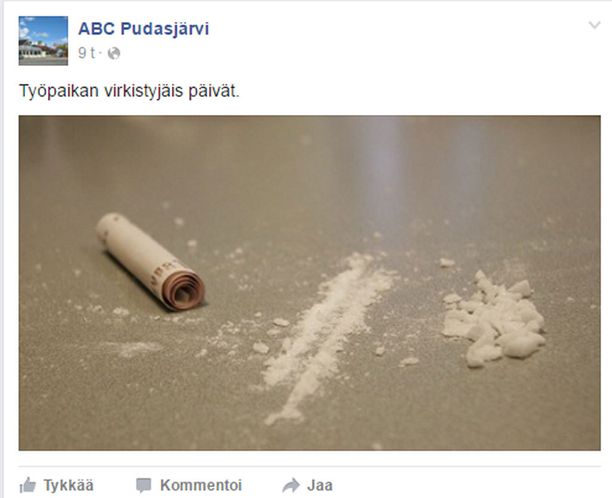612x498 pixels.
Task: Open the posted photo in viewer
Action: click(310, 283)
